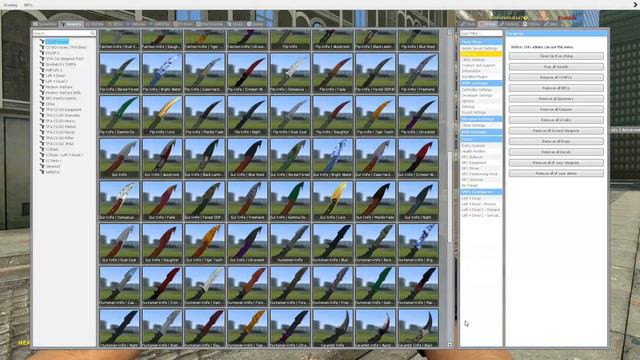
Task: Click Stop all Sounds button
Action: point(556,67)
